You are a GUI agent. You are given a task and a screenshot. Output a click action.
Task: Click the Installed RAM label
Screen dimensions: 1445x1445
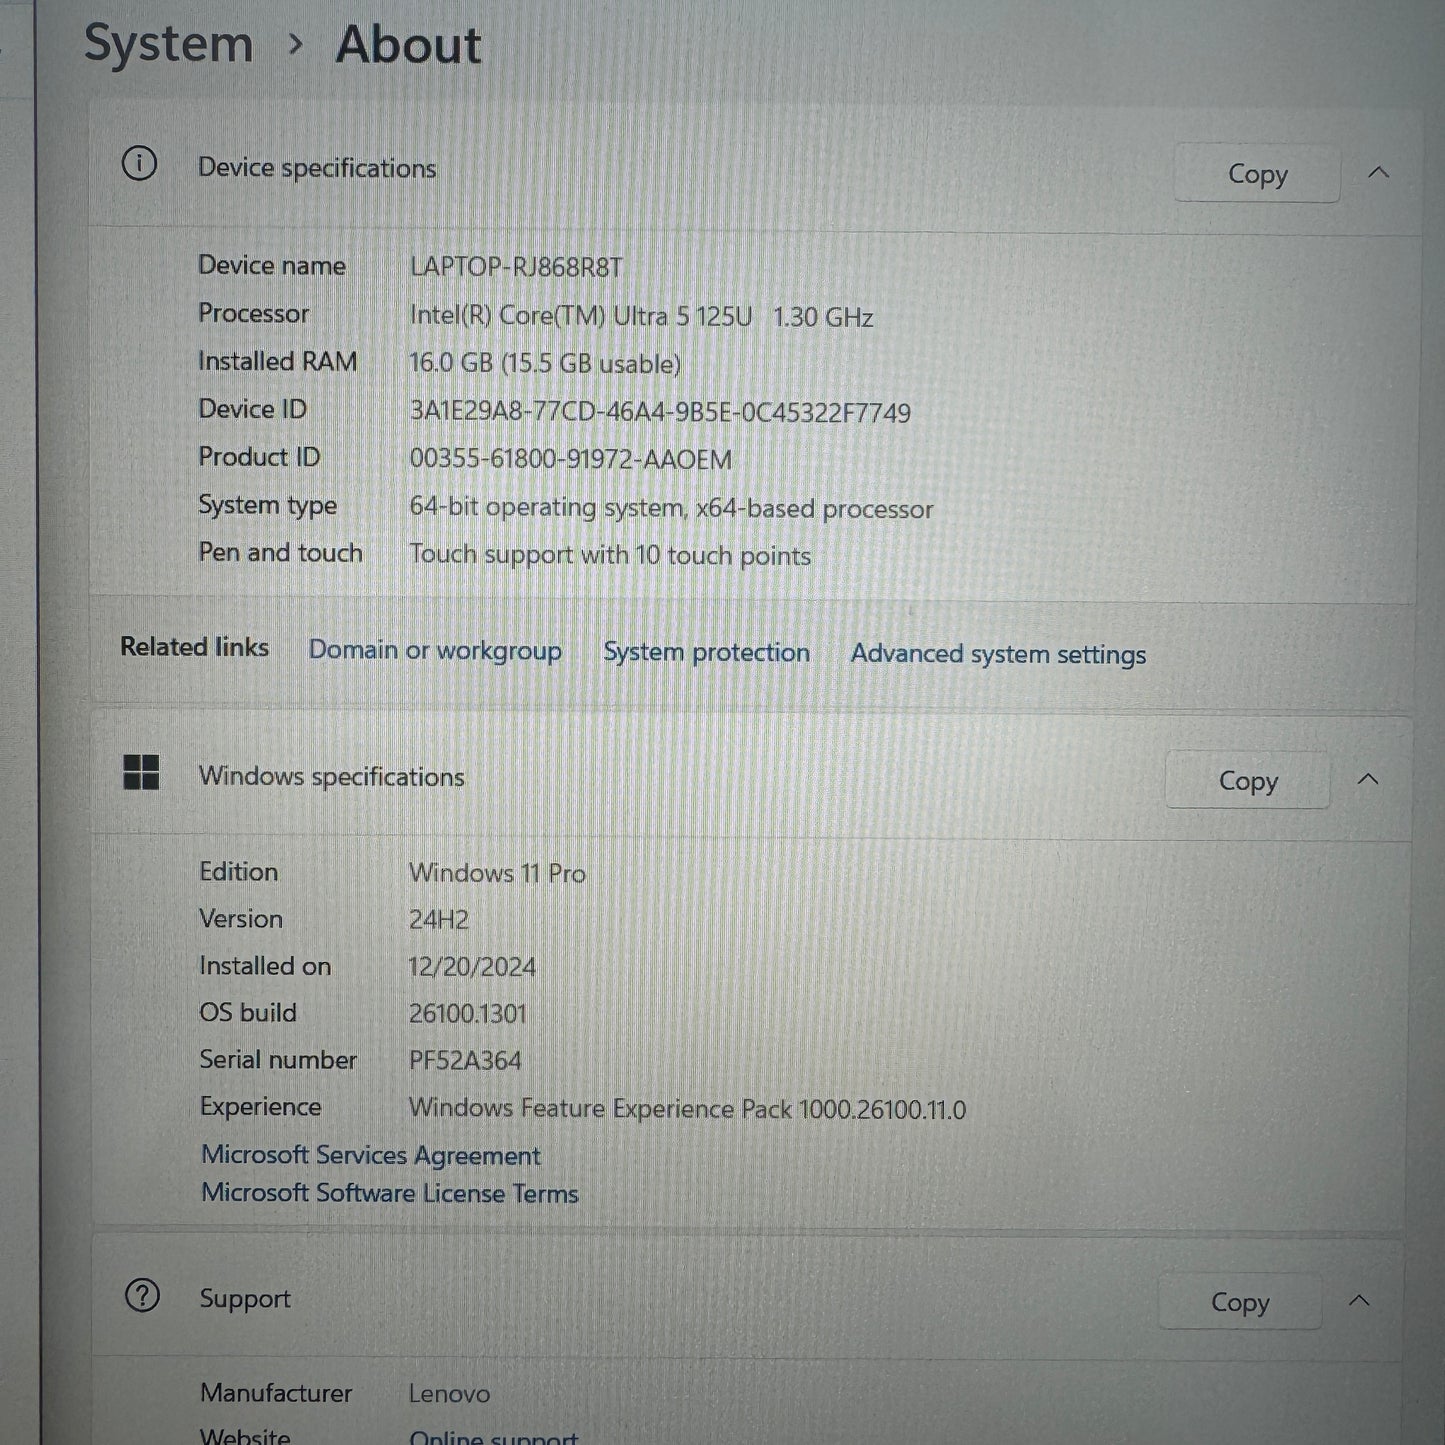277,361
